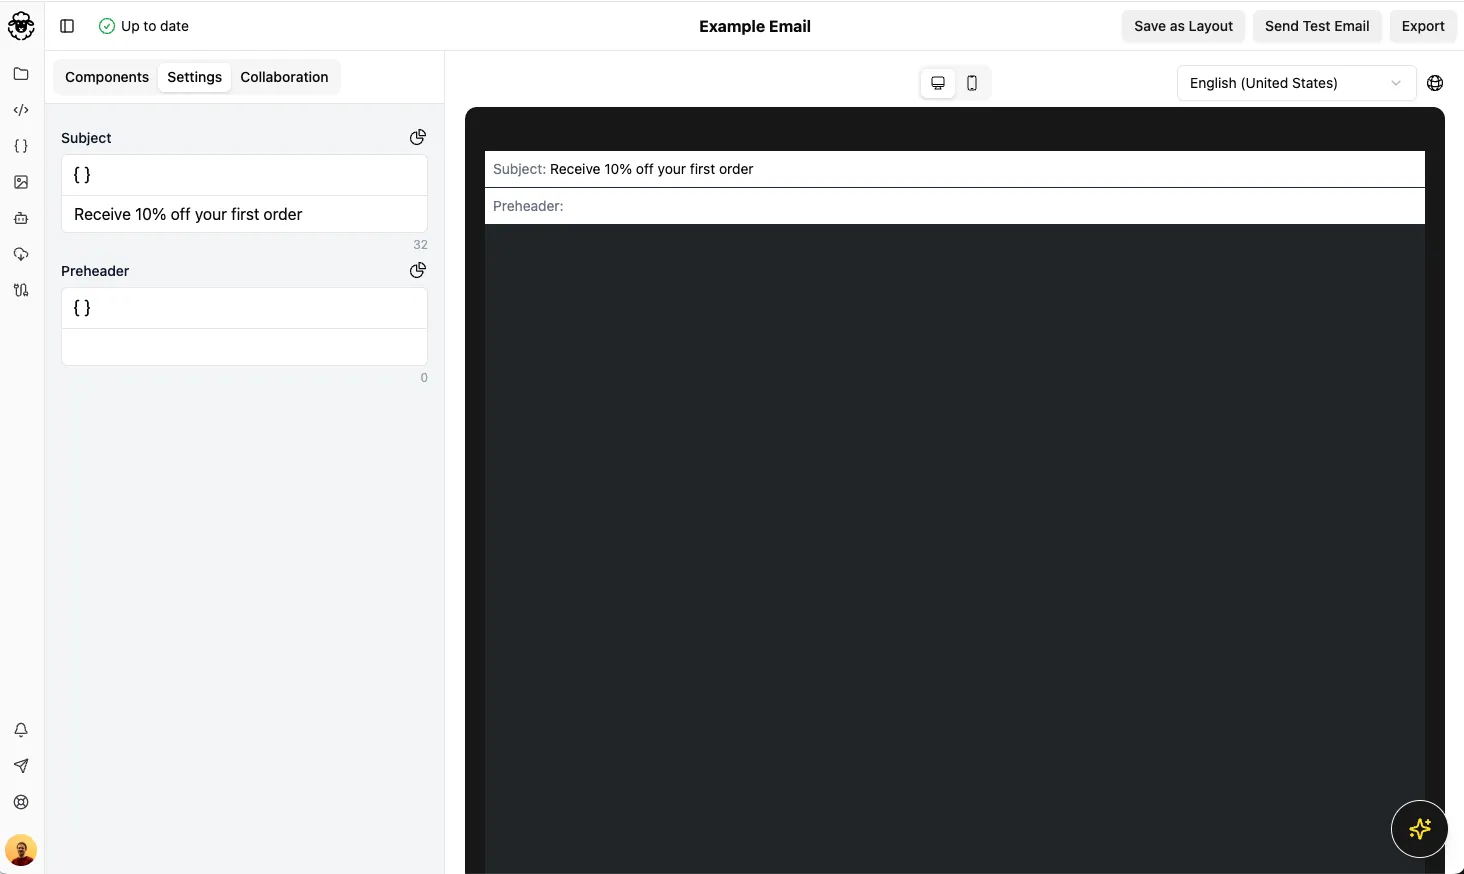The height and width of the screenshot is (874, 1464).
Task: Open the folder projects sidebar item
Action: click(21, 74)
